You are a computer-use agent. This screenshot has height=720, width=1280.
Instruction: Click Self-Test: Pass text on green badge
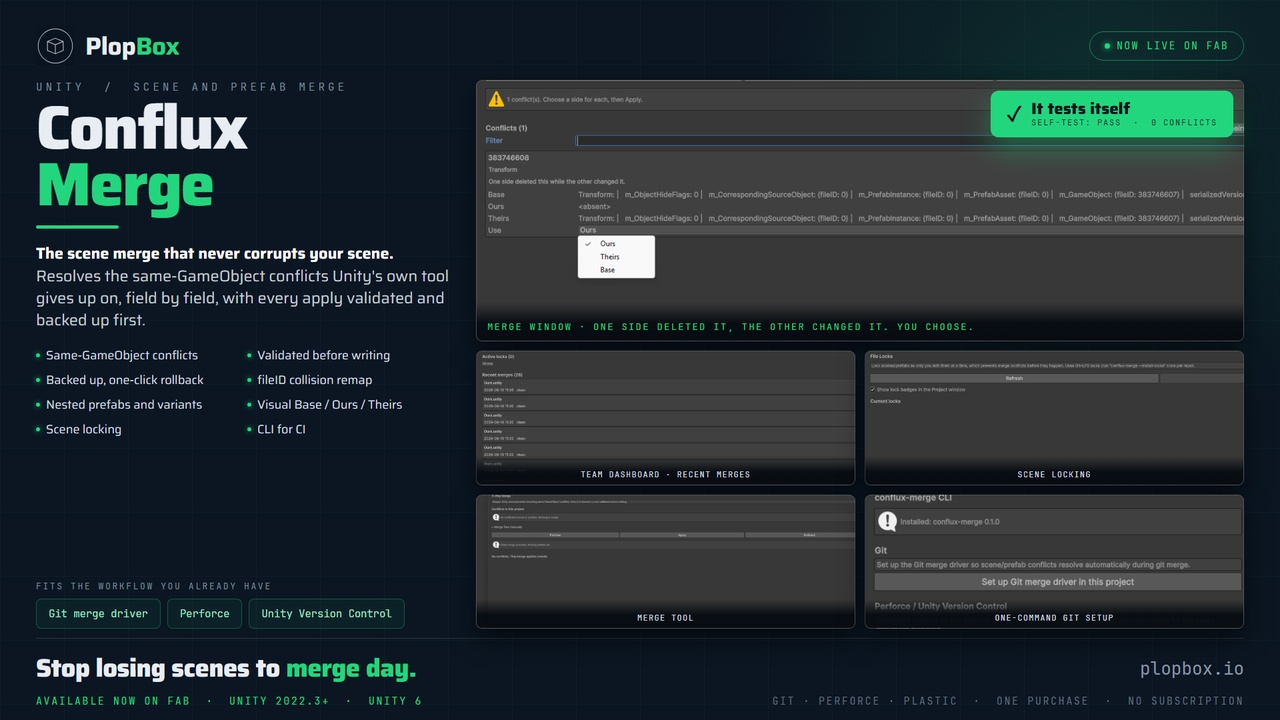pos(1078,123)
